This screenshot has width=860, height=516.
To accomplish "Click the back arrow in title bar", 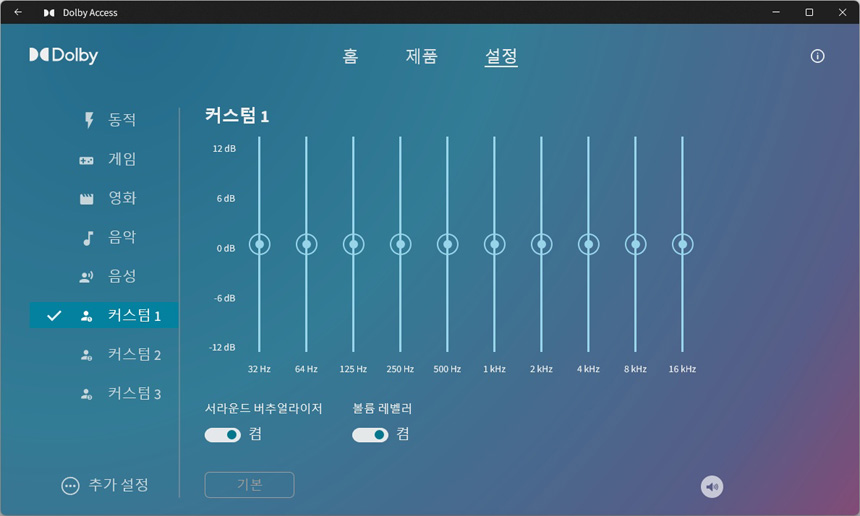I will 18,13.
